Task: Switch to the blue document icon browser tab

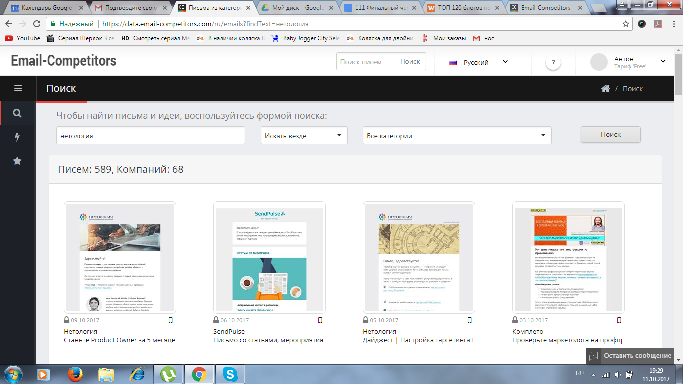Action: pos(381,8)
